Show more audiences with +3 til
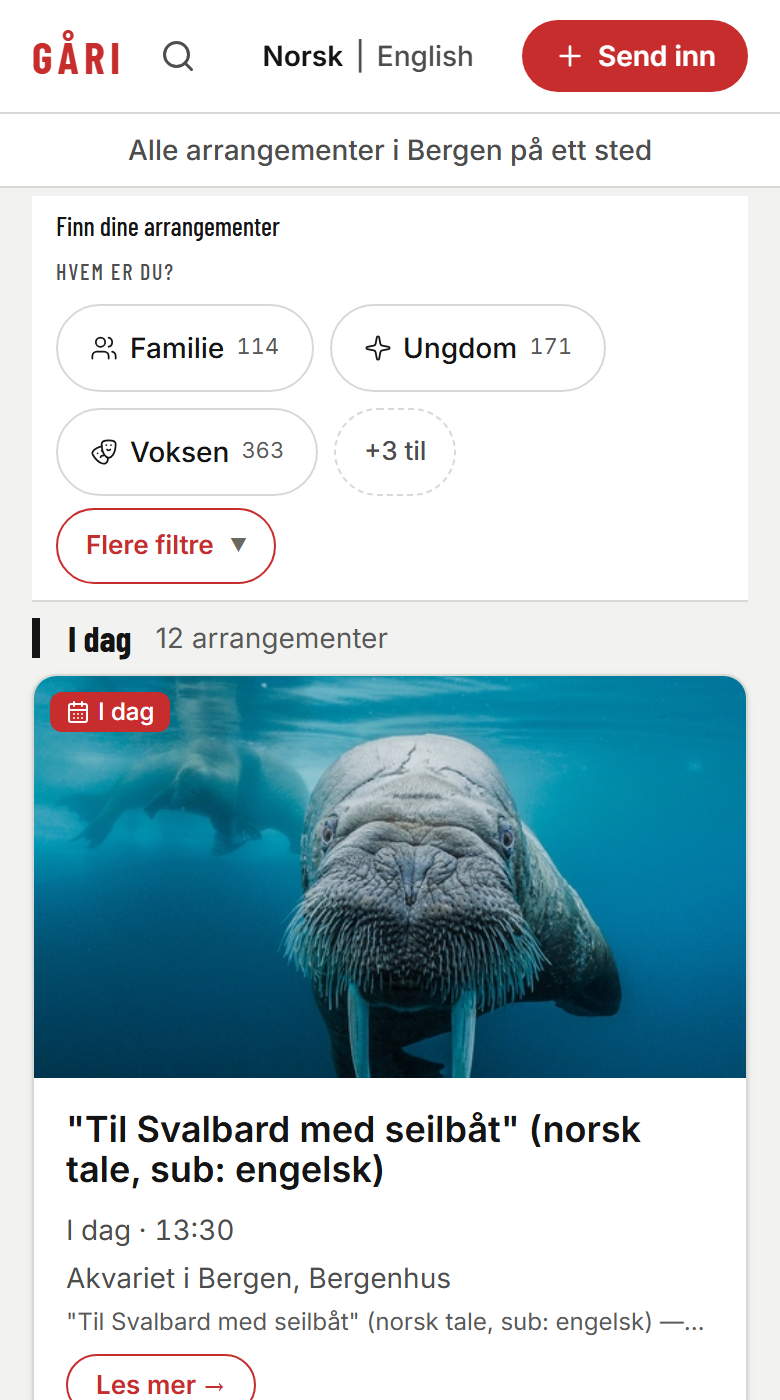Viewport: 780px width, 1400px height. (x=395, y=452)
